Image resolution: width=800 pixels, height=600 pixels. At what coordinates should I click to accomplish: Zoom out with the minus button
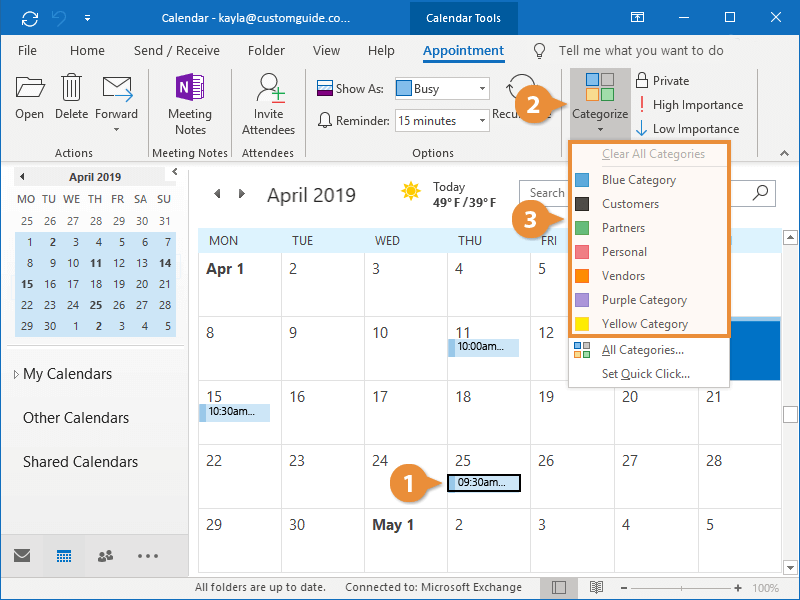click(x=623, y=588)
